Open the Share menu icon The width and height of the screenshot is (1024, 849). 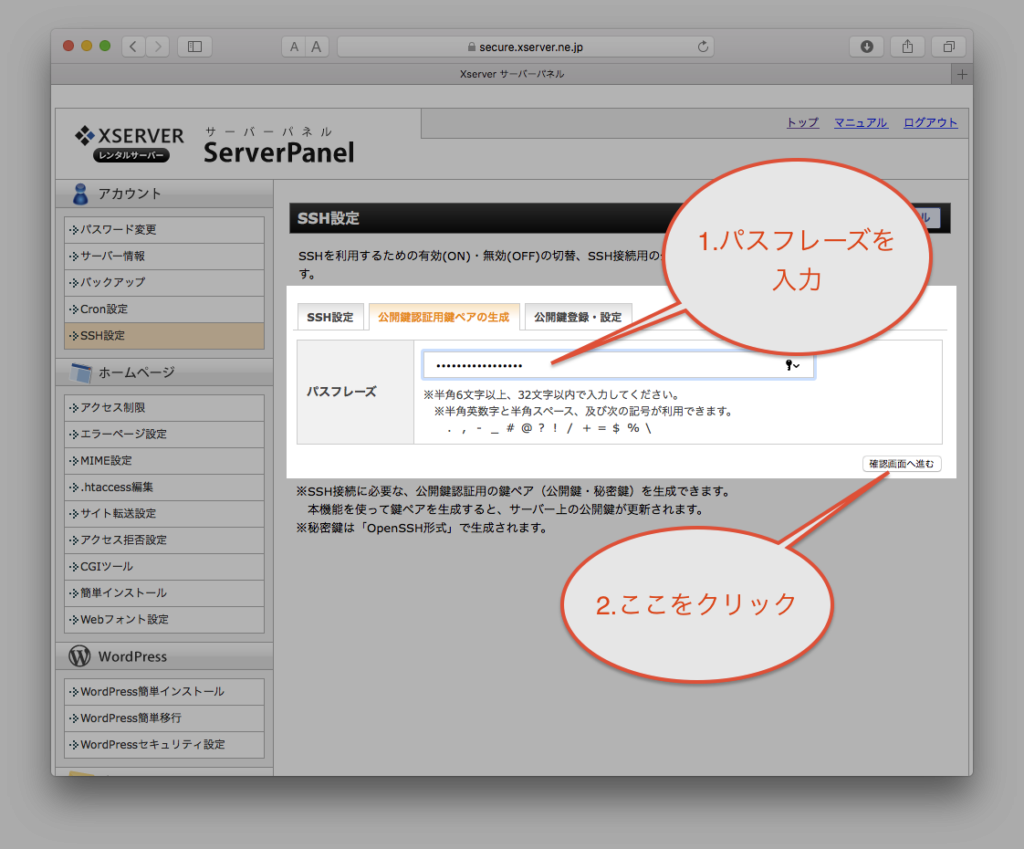pos(907,46)
